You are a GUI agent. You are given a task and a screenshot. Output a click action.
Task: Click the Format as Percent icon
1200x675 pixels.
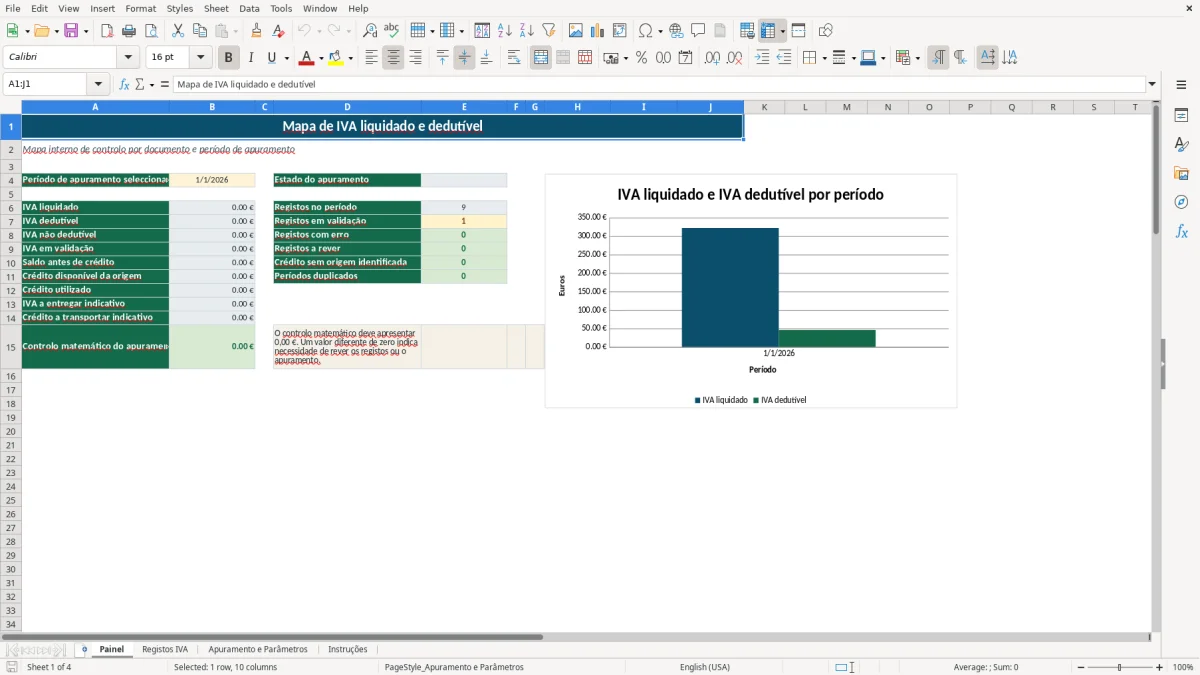(x=641, y=58)
